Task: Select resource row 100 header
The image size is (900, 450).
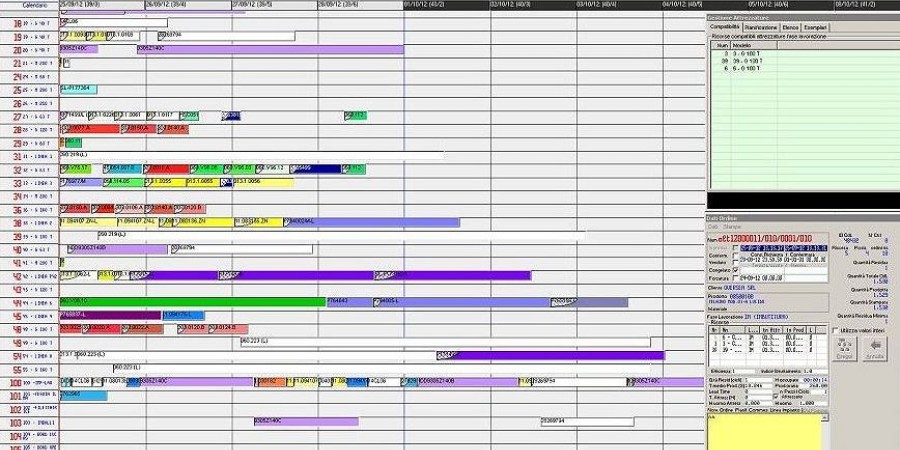Action: pos(29,382)
